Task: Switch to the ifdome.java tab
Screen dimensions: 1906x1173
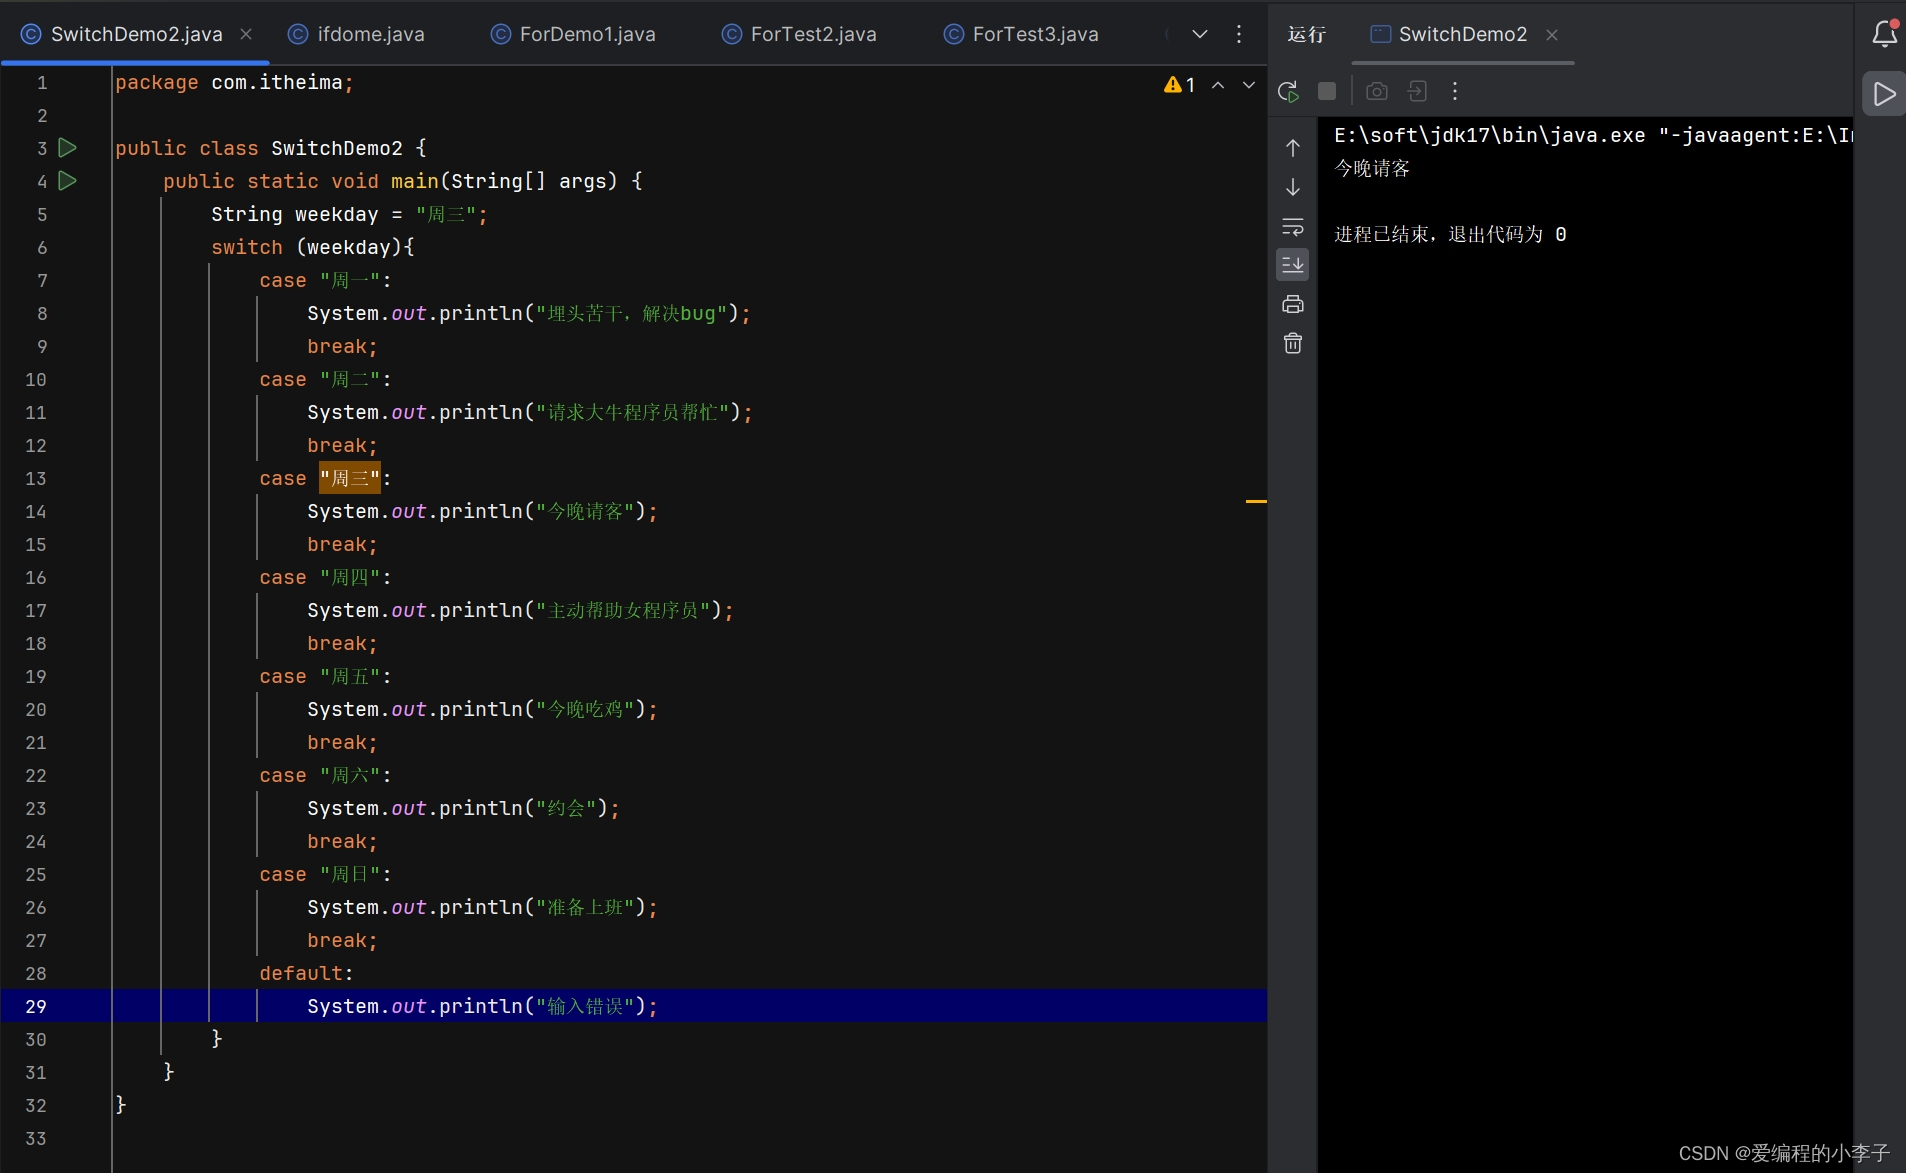Action: (357, 34)
